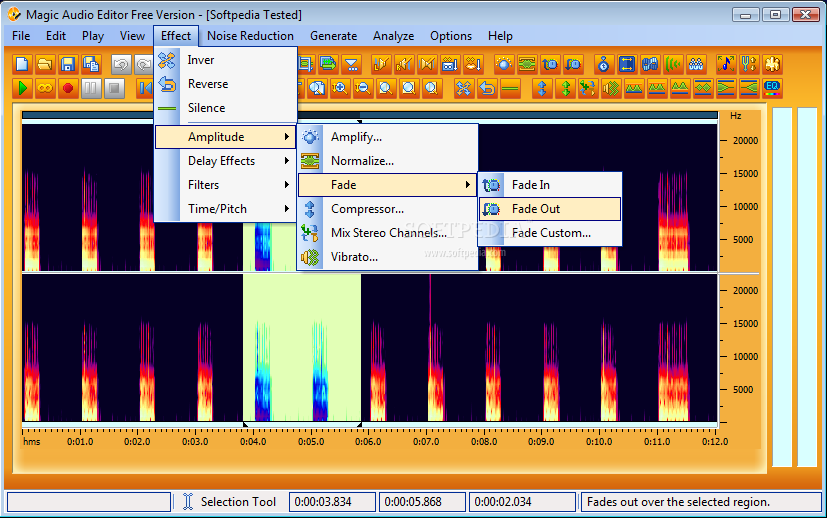Select Compressor... in Amplitude submenu
Screen dimensions: 827x518
point(388,209)
